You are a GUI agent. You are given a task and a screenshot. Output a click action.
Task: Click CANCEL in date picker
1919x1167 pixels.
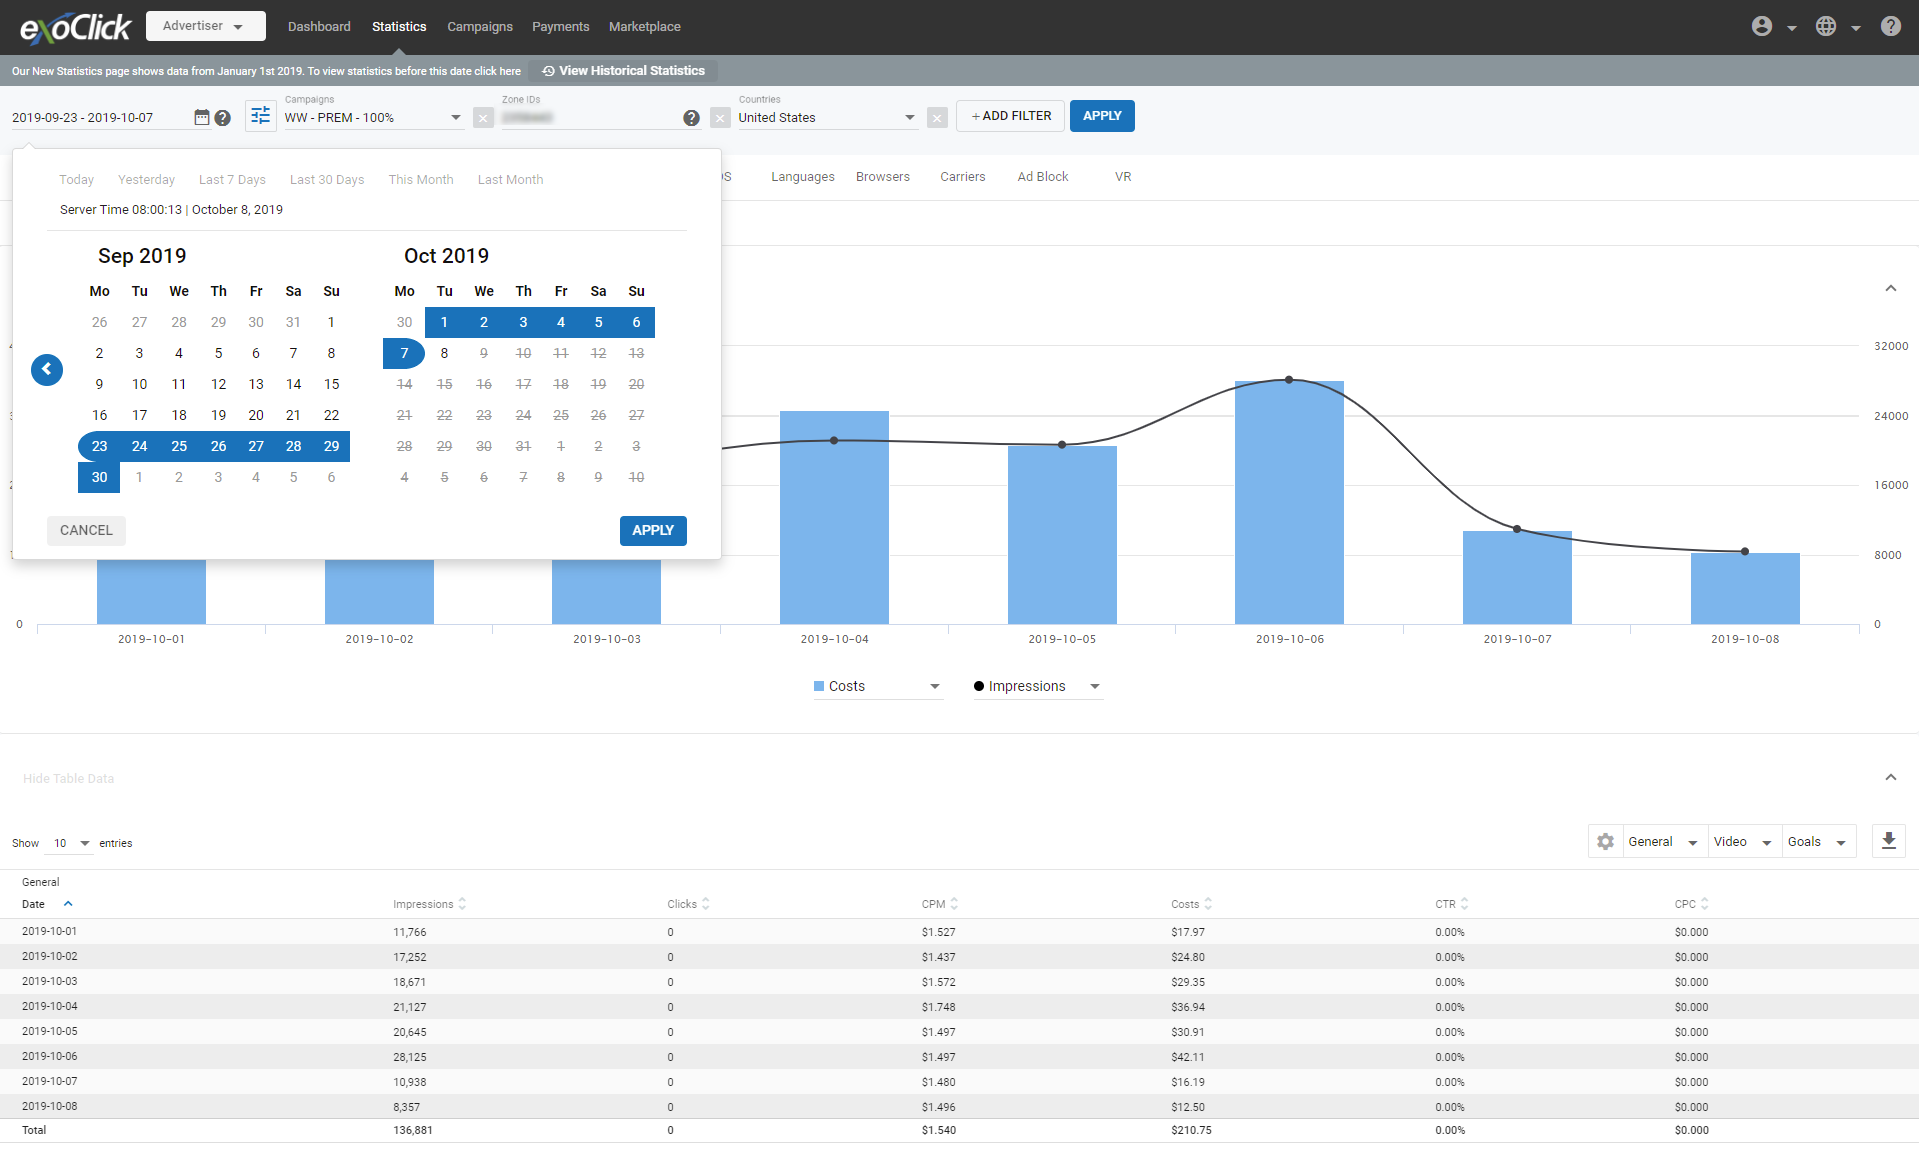(86, 530)
